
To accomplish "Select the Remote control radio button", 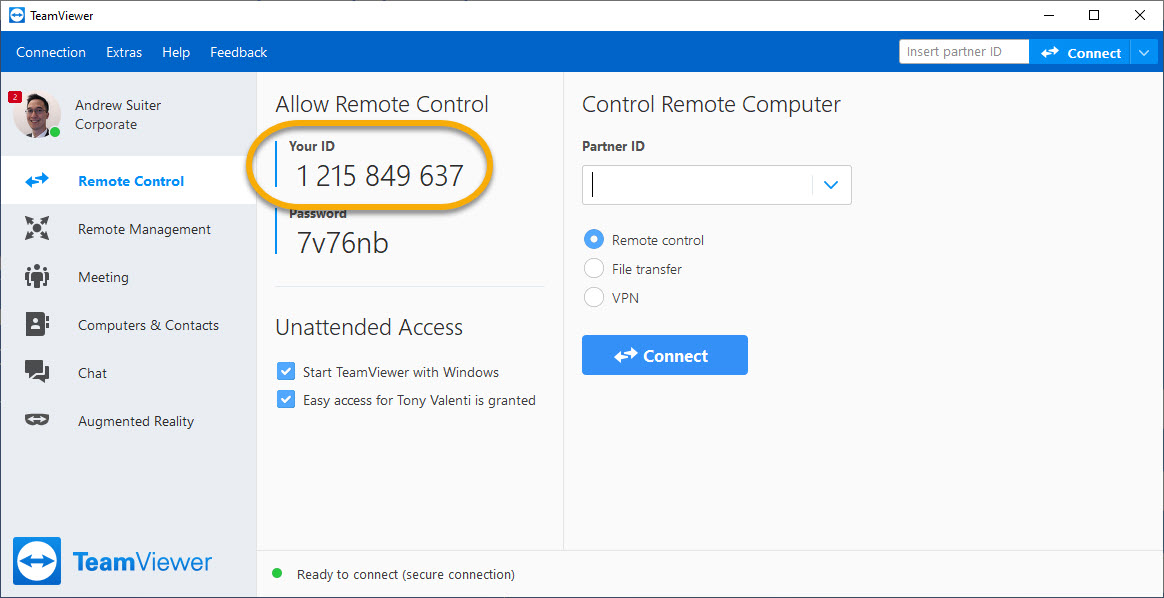I will coord(594,240).
